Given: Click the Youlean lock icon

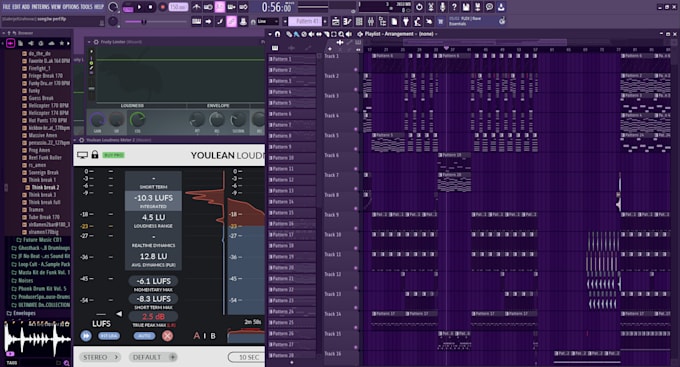Looking at the screenshot, I should coord(95,155).
